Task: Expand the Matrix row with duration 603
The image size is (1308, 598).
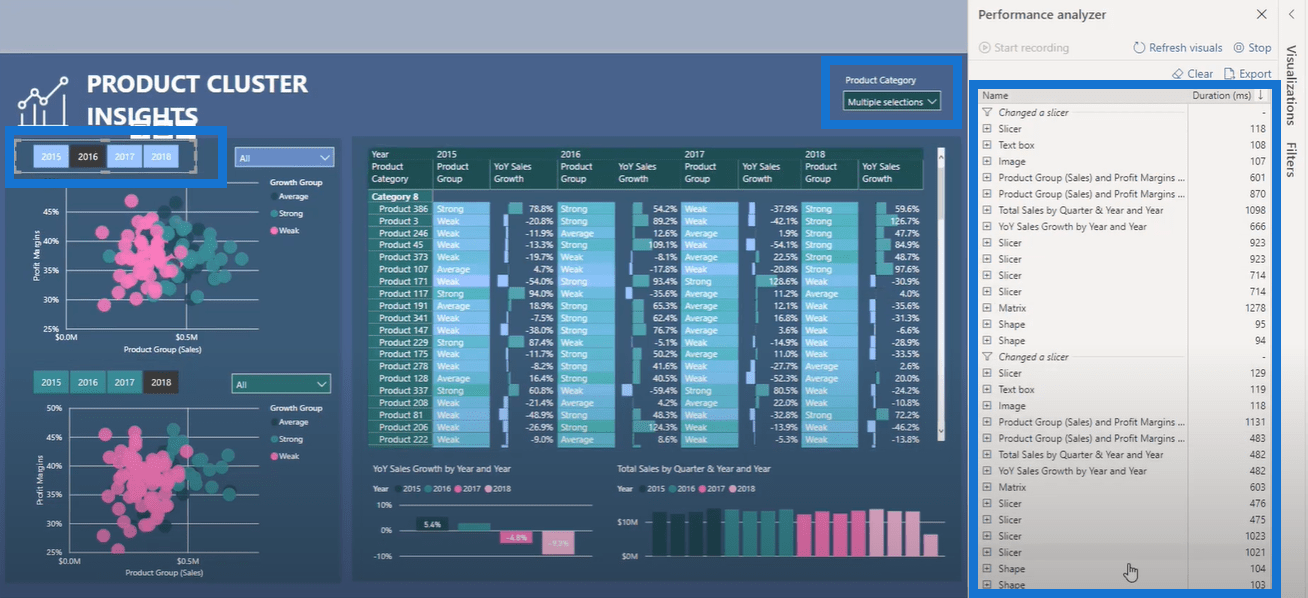Action: point(987,487)
